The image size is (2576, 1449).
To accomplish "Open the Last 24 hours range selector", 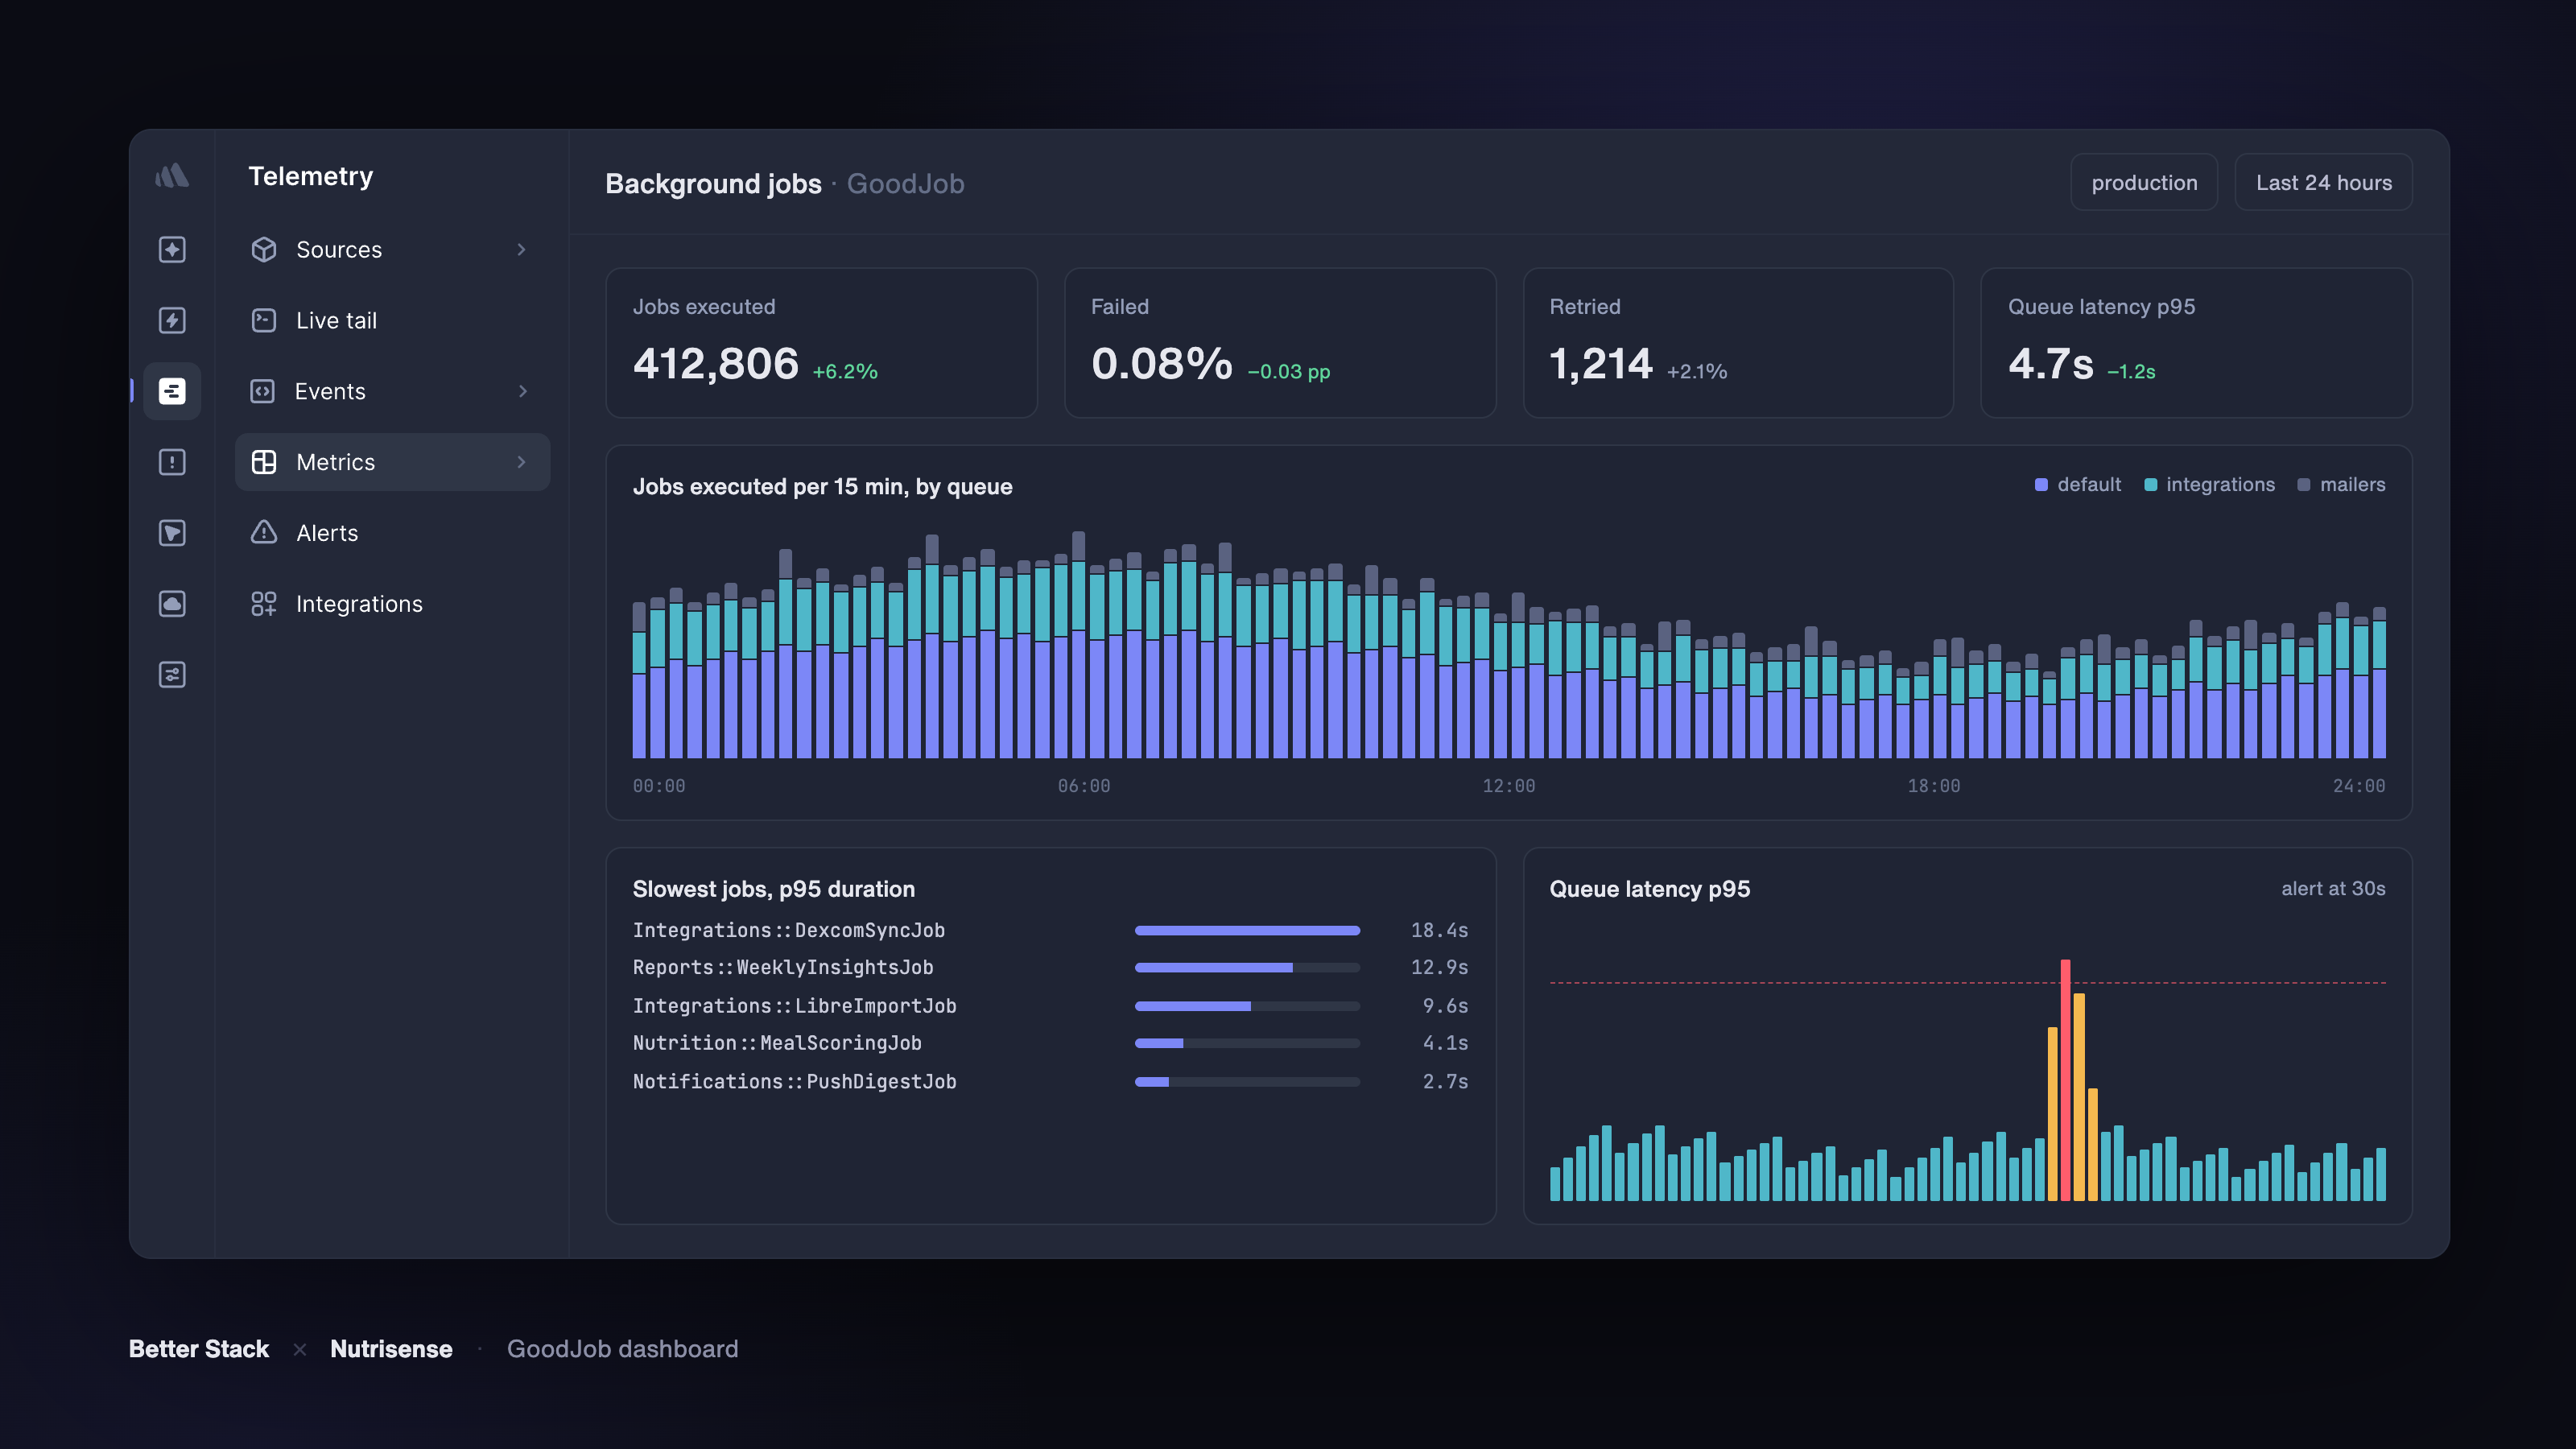I will click(2323, 182).
